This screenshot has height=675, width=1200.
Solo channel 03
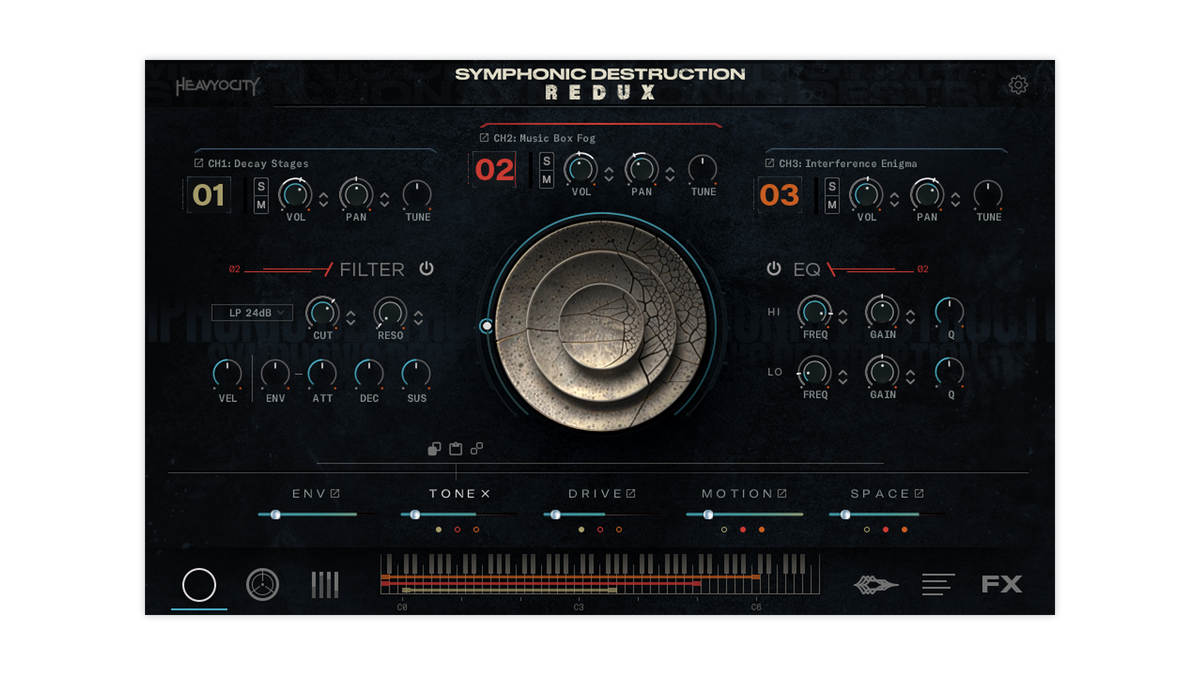(832, 187)
